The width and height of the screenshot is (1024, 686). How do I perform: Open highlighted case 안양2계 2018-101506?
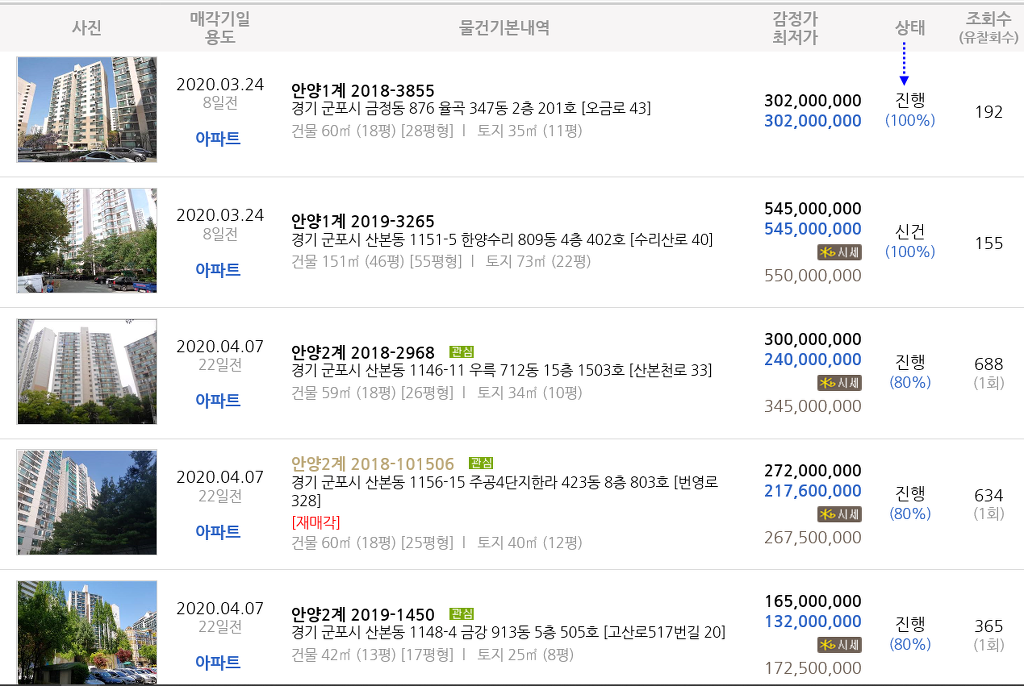(372, 464)
